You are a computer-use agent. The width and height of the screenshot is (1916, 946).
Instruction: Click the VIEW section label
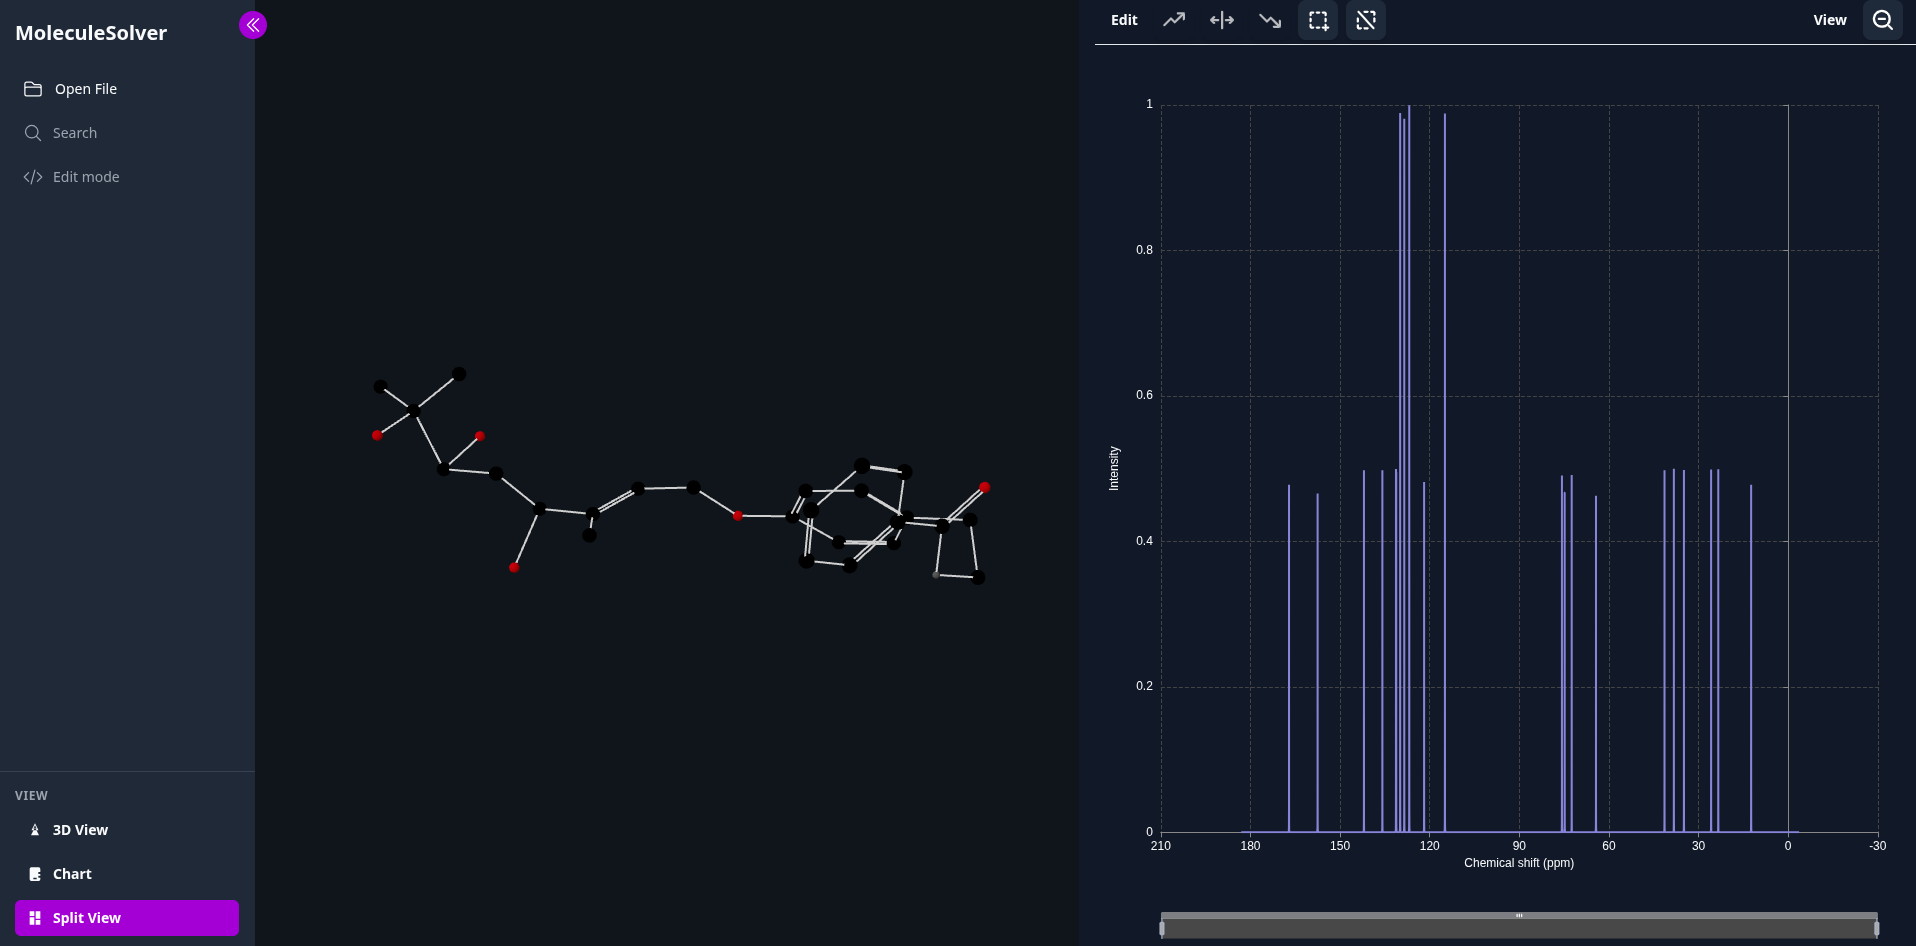(x=31, y=795)
